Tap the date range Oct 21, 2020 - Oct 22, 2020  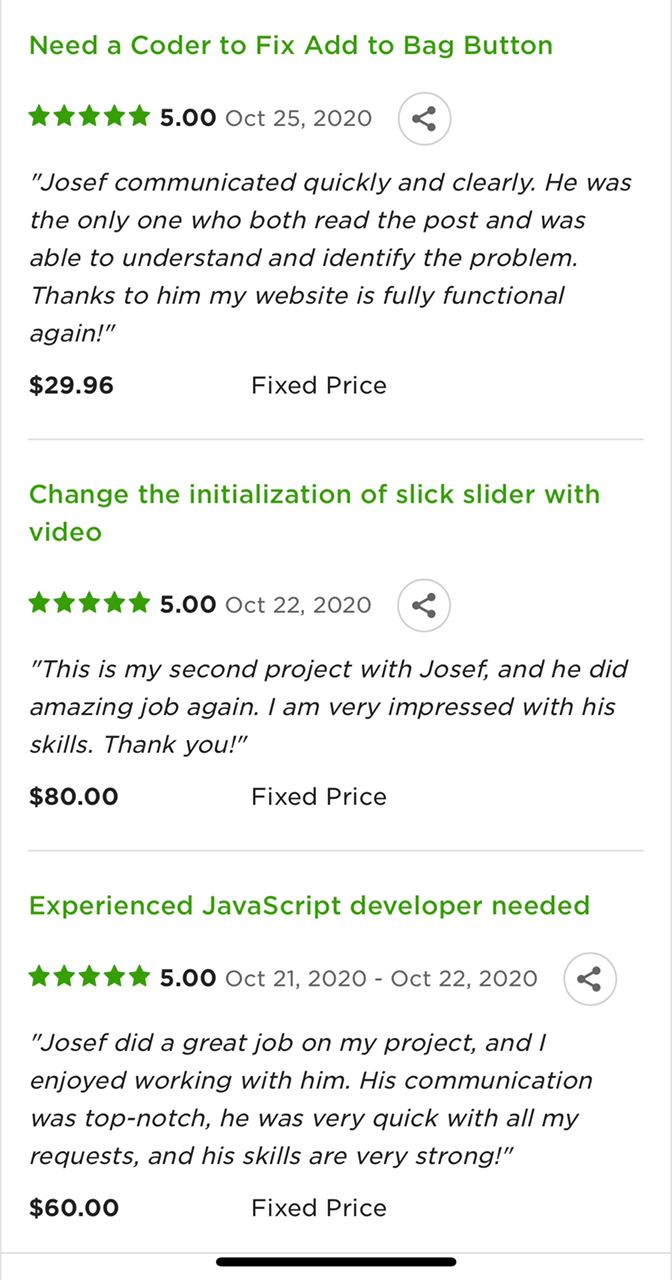pos(382,978)
